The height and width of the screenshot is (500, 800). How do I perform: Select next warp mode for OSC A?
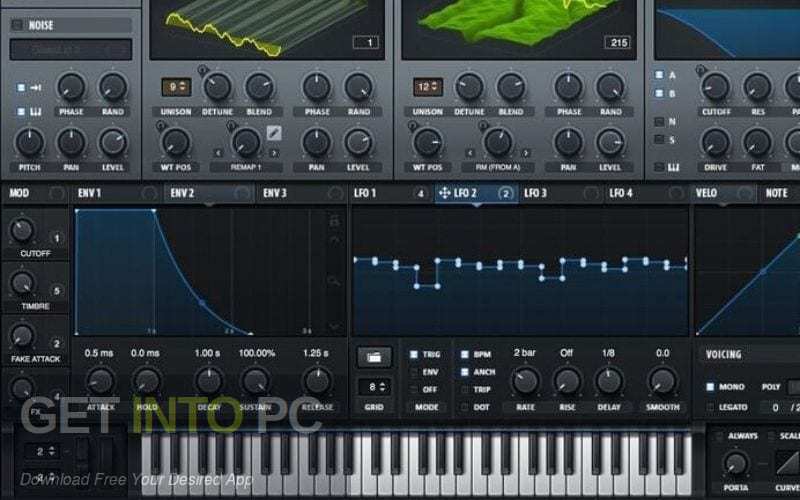[274, 153]
